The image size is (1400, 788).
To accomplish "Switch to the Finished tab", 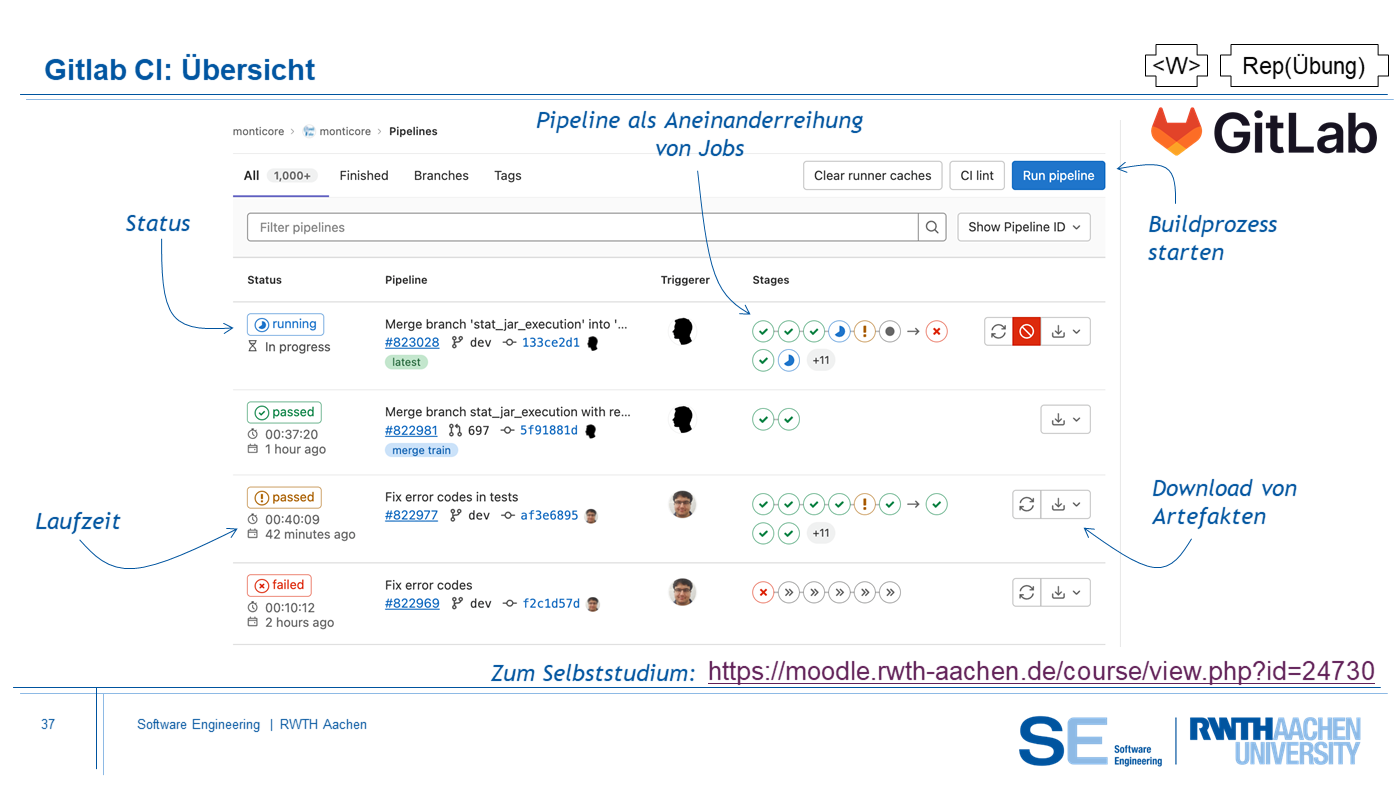I will (x=363, y=175).
